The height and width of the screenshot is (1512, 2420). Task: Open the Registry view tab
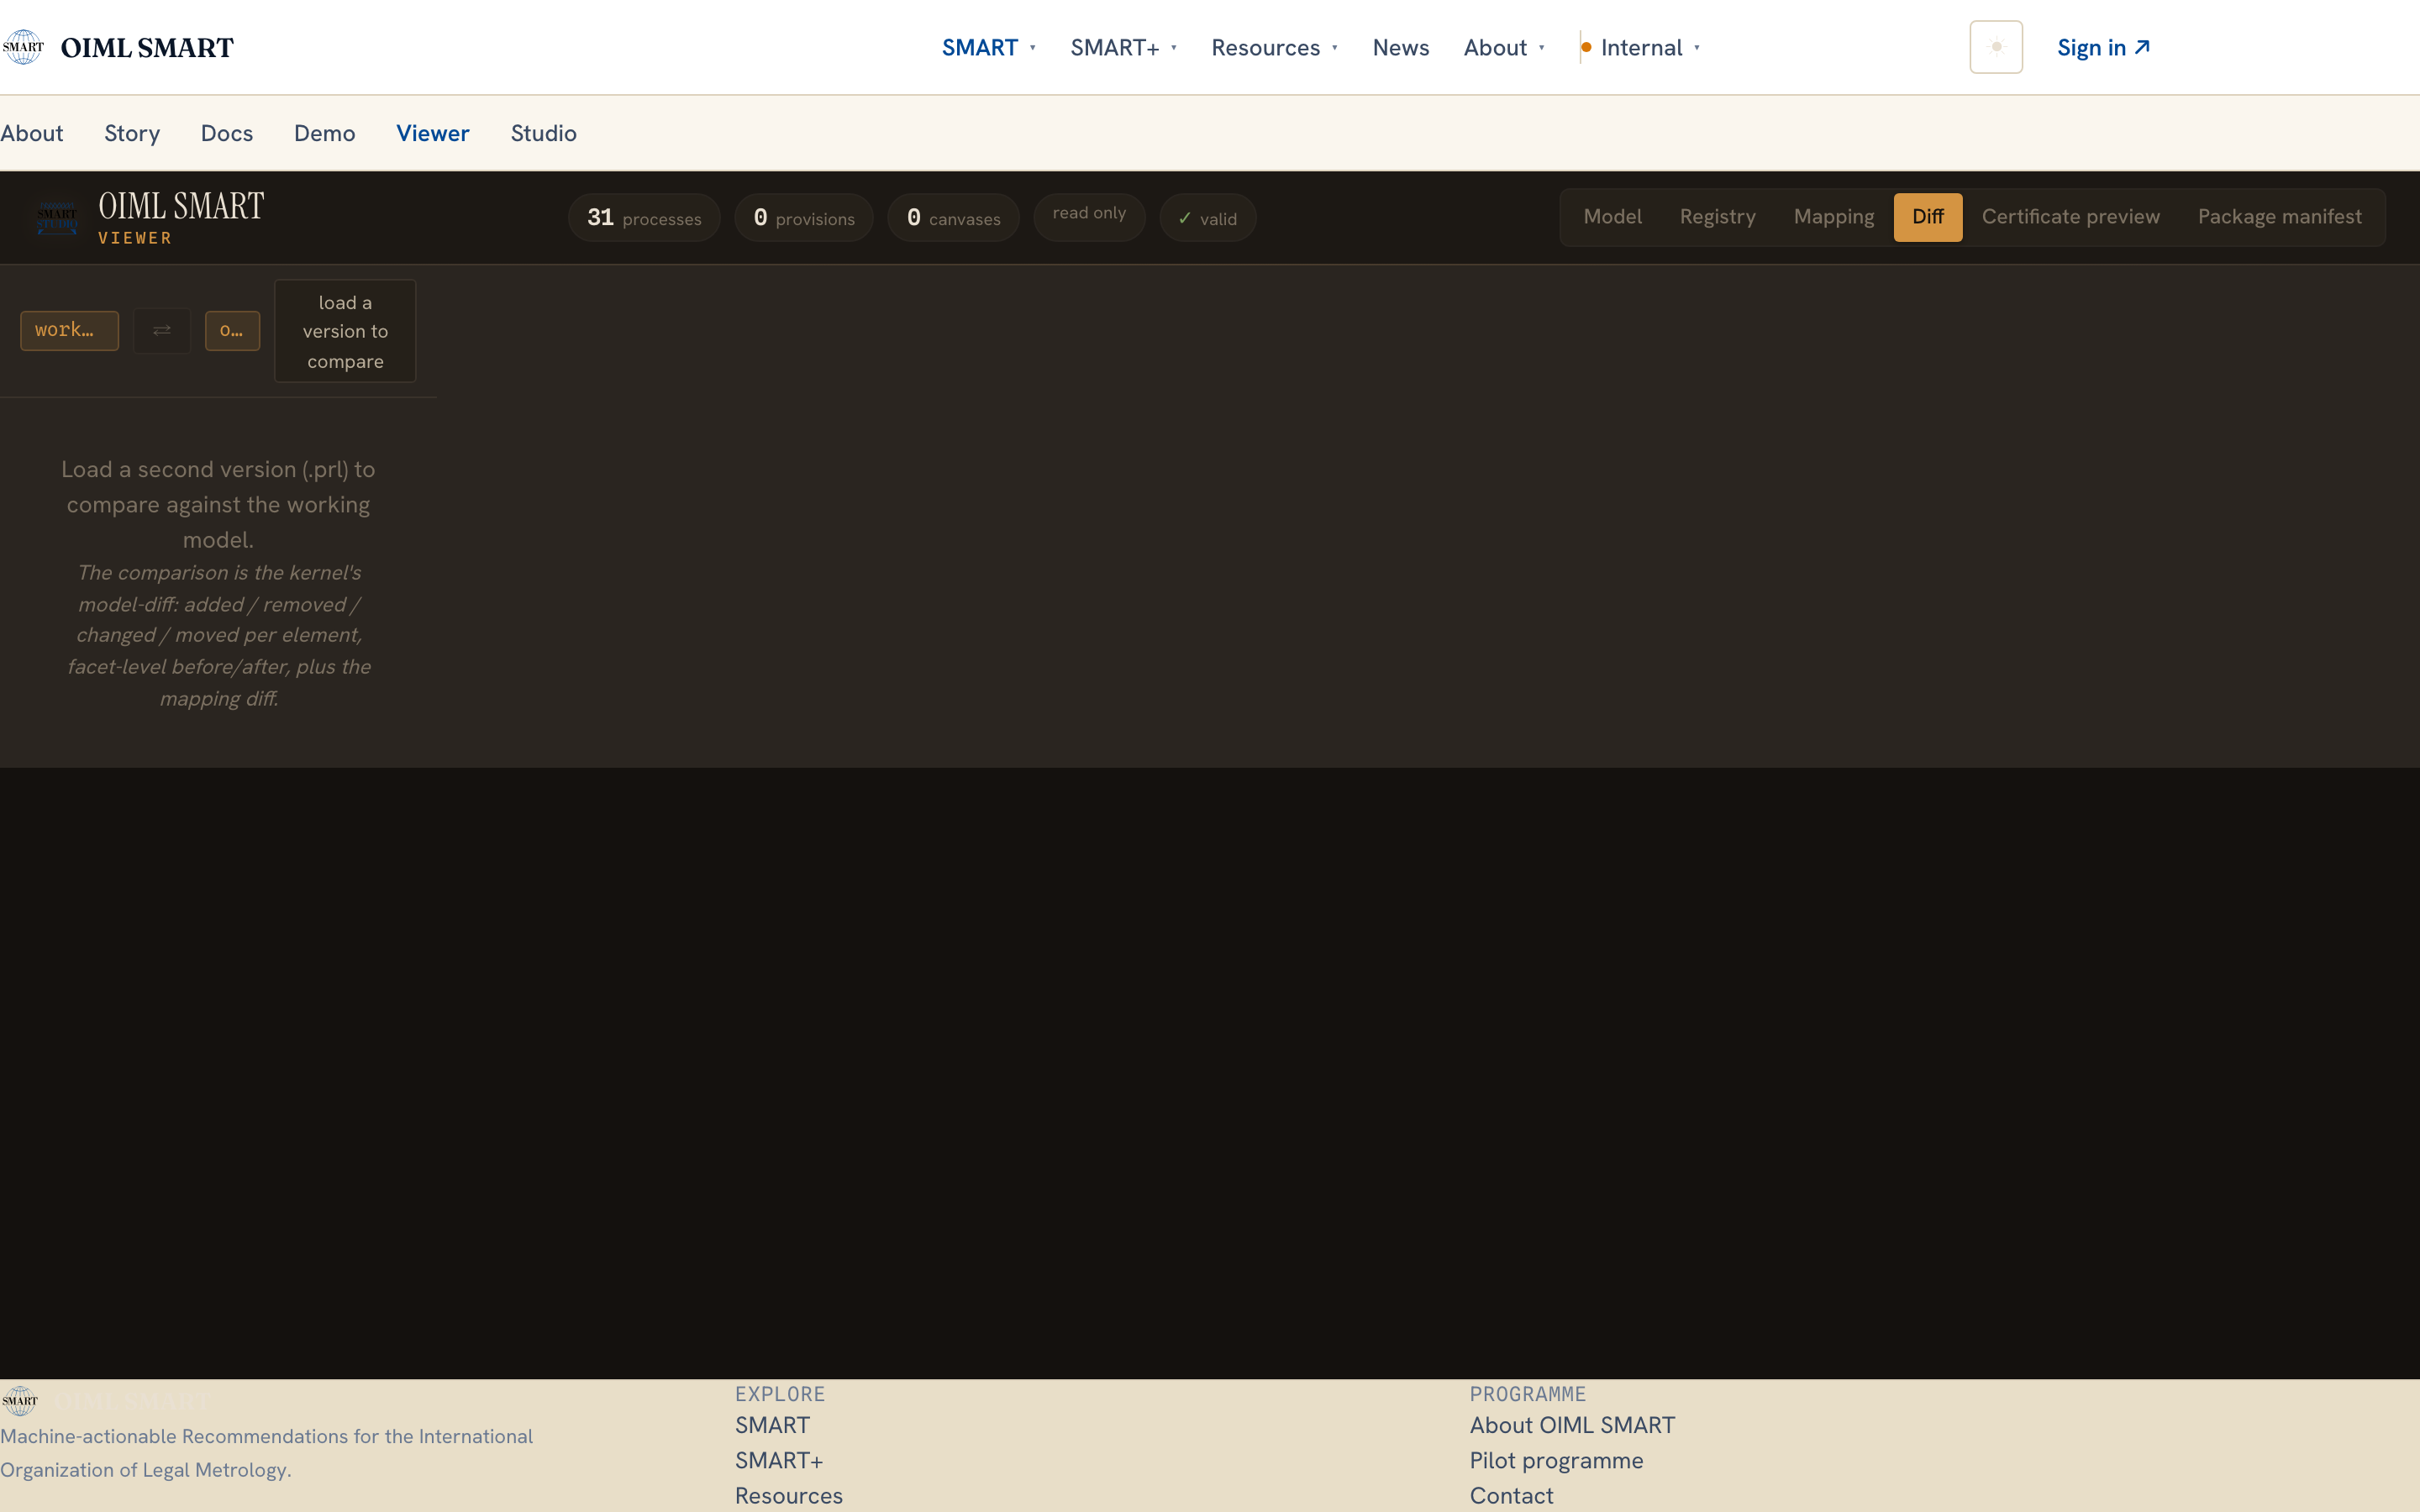coord(1717,217)
